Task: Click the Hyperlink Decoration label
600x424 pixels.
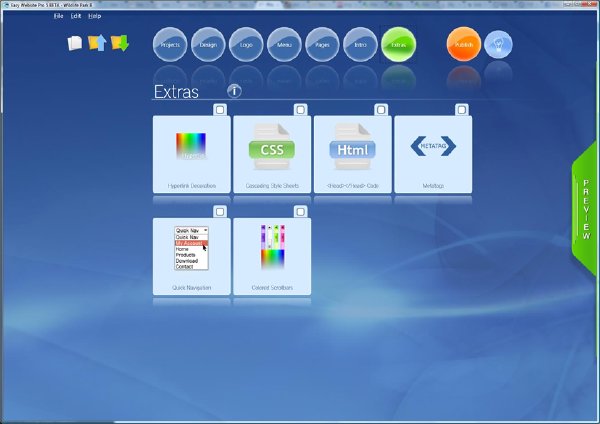Action: (192, 186)
